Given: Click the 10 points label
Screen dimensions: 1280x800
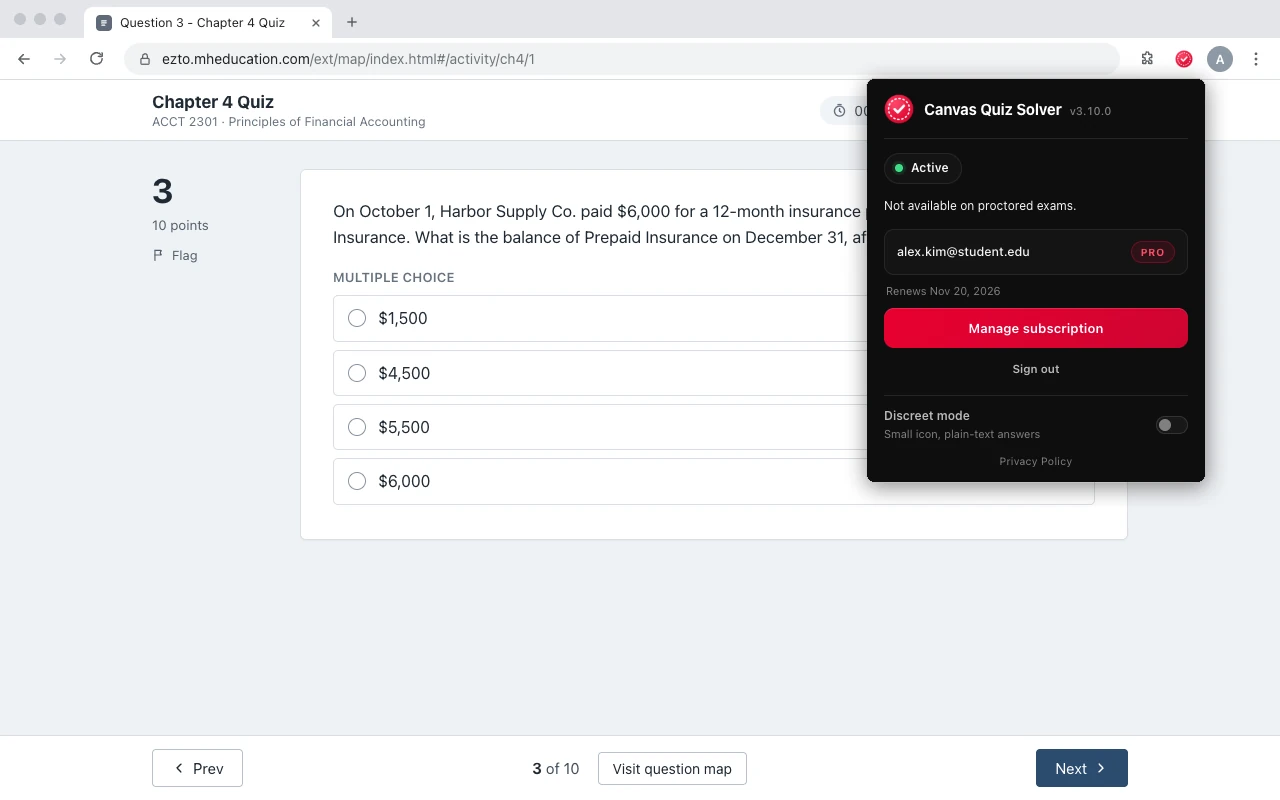Looking at the screenshot, I should pos(180,225).
